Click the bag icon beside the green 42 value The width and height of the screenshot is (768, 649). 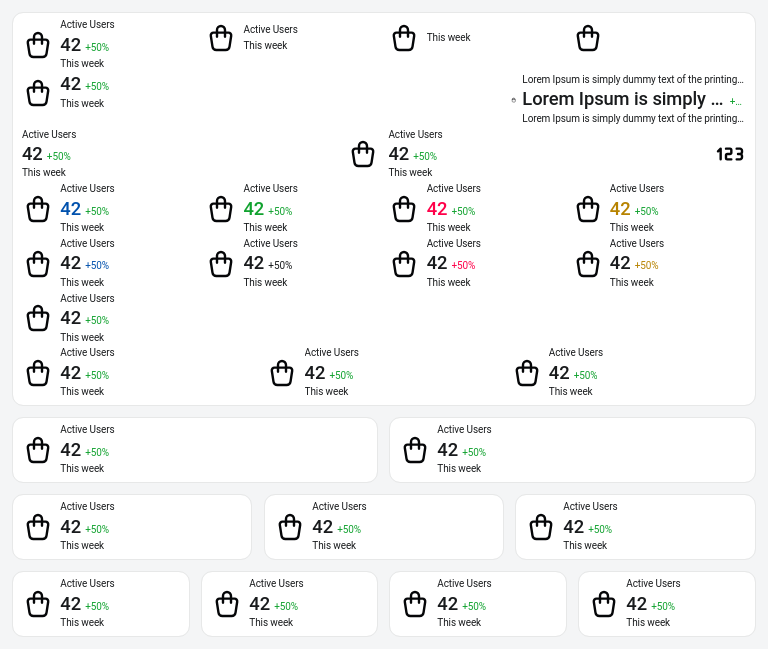click(221, 209)
